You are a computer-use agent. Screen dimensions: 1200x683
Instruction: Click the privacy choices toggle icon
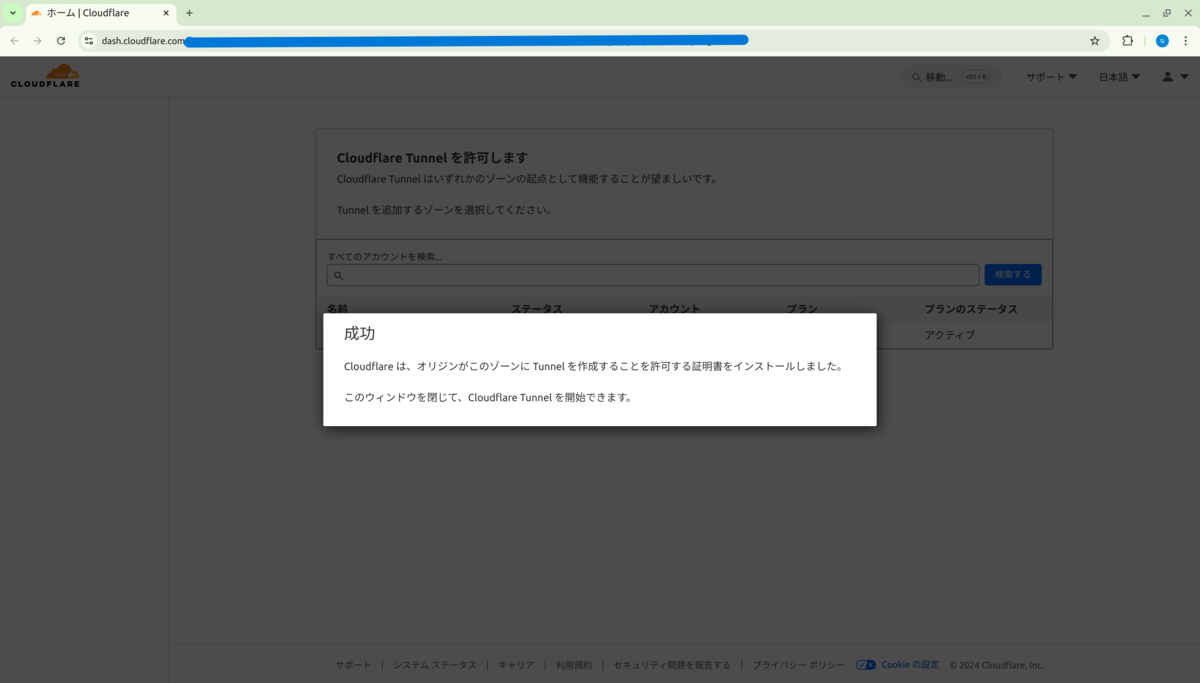[866, 665]
